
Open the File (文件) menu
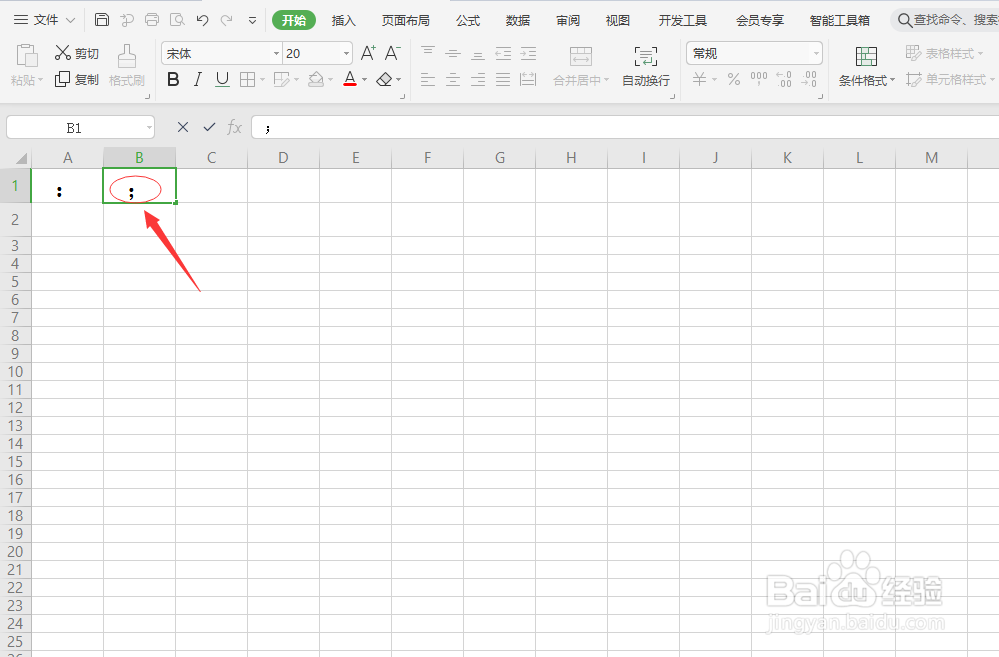click(x=45, y=20)
